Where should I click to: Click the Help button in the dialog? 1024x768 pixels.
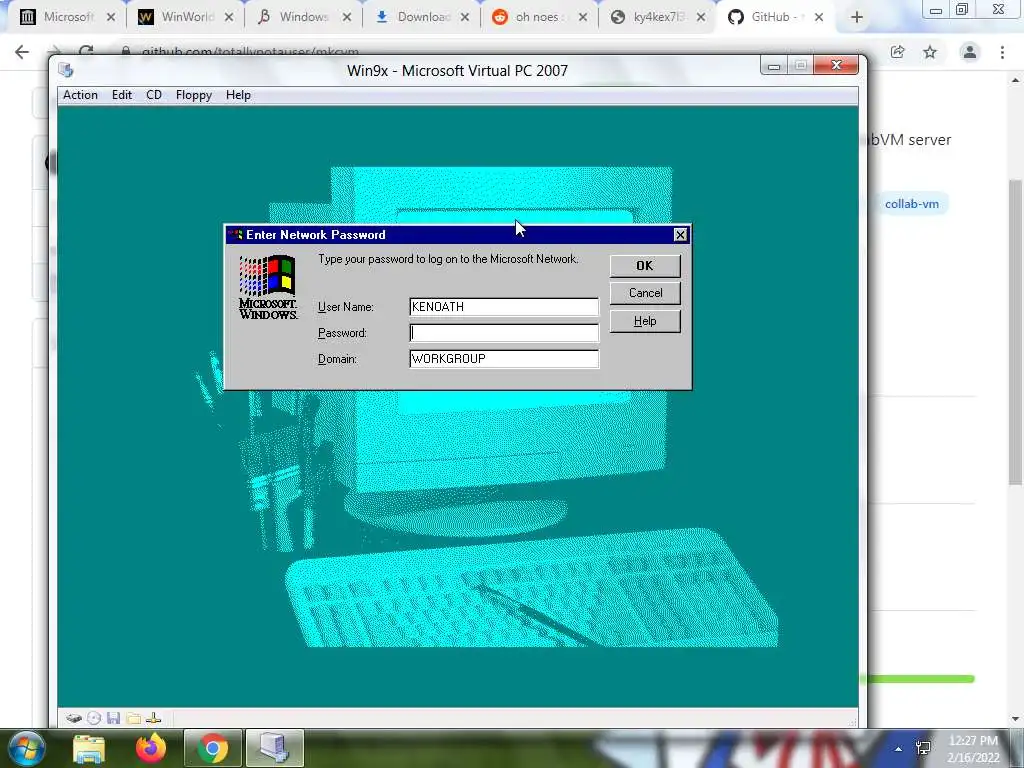pyautogui.click(x=645, y=321)
